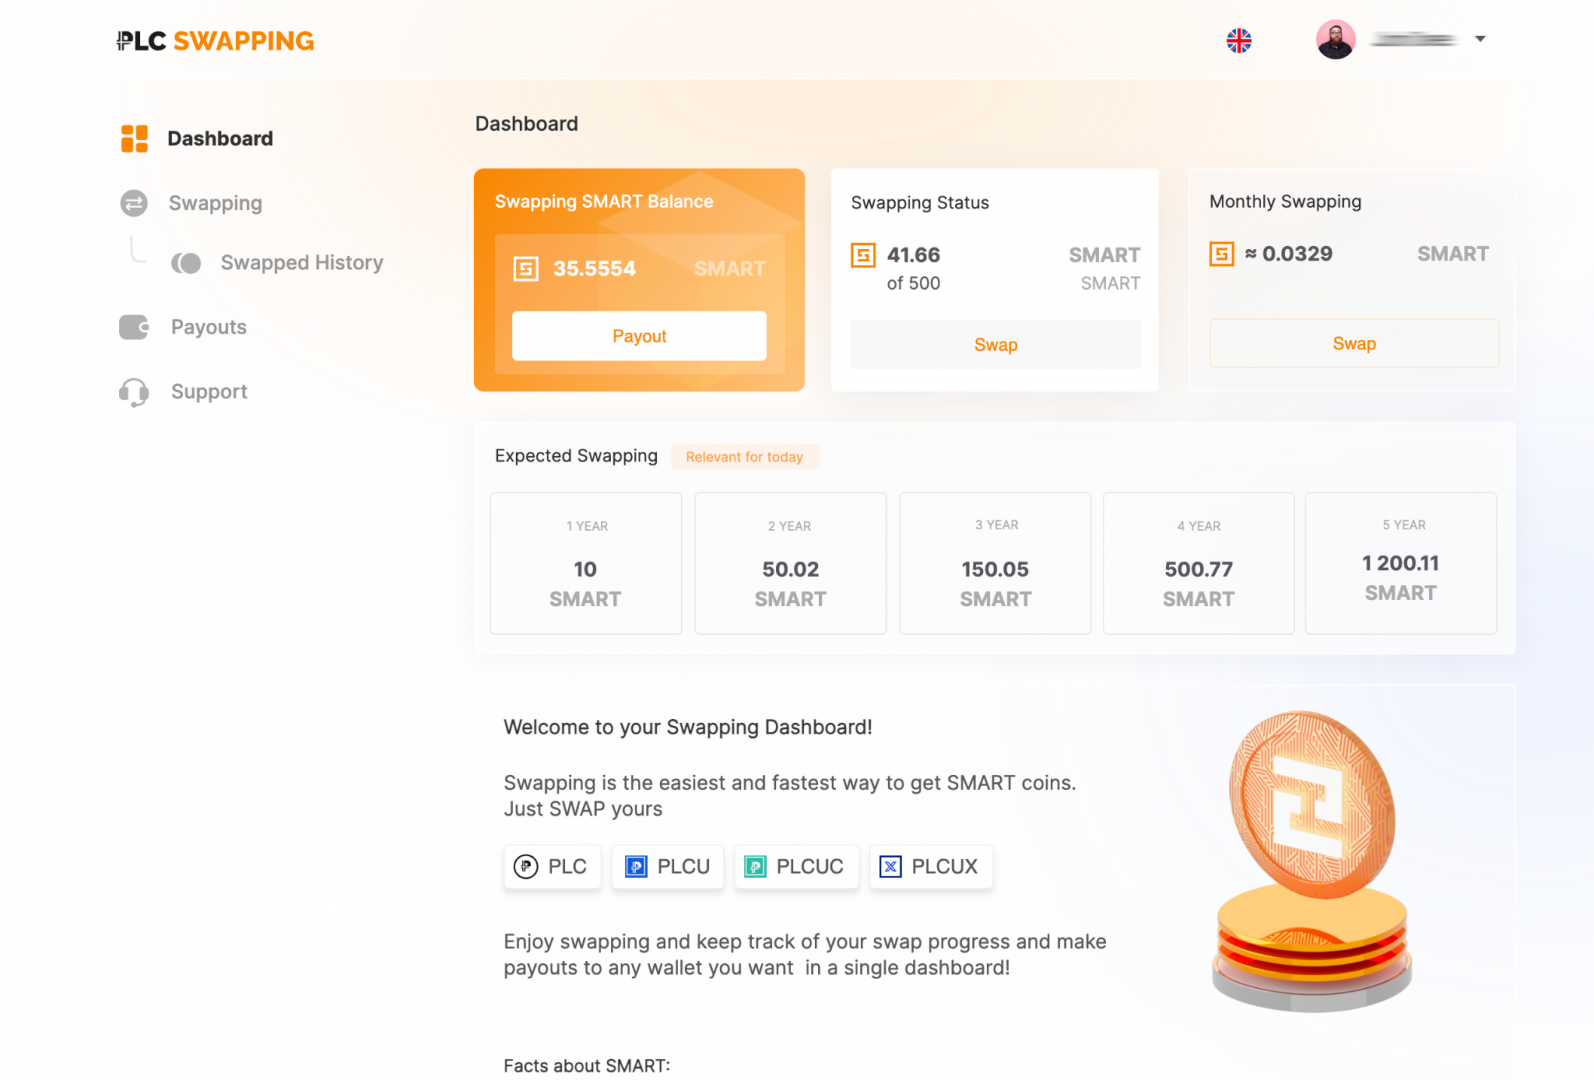This screenshot has height=1080, width=1594.
Task: Click SMART icon in Monthly Swapping card
Action: point(1221,254)
